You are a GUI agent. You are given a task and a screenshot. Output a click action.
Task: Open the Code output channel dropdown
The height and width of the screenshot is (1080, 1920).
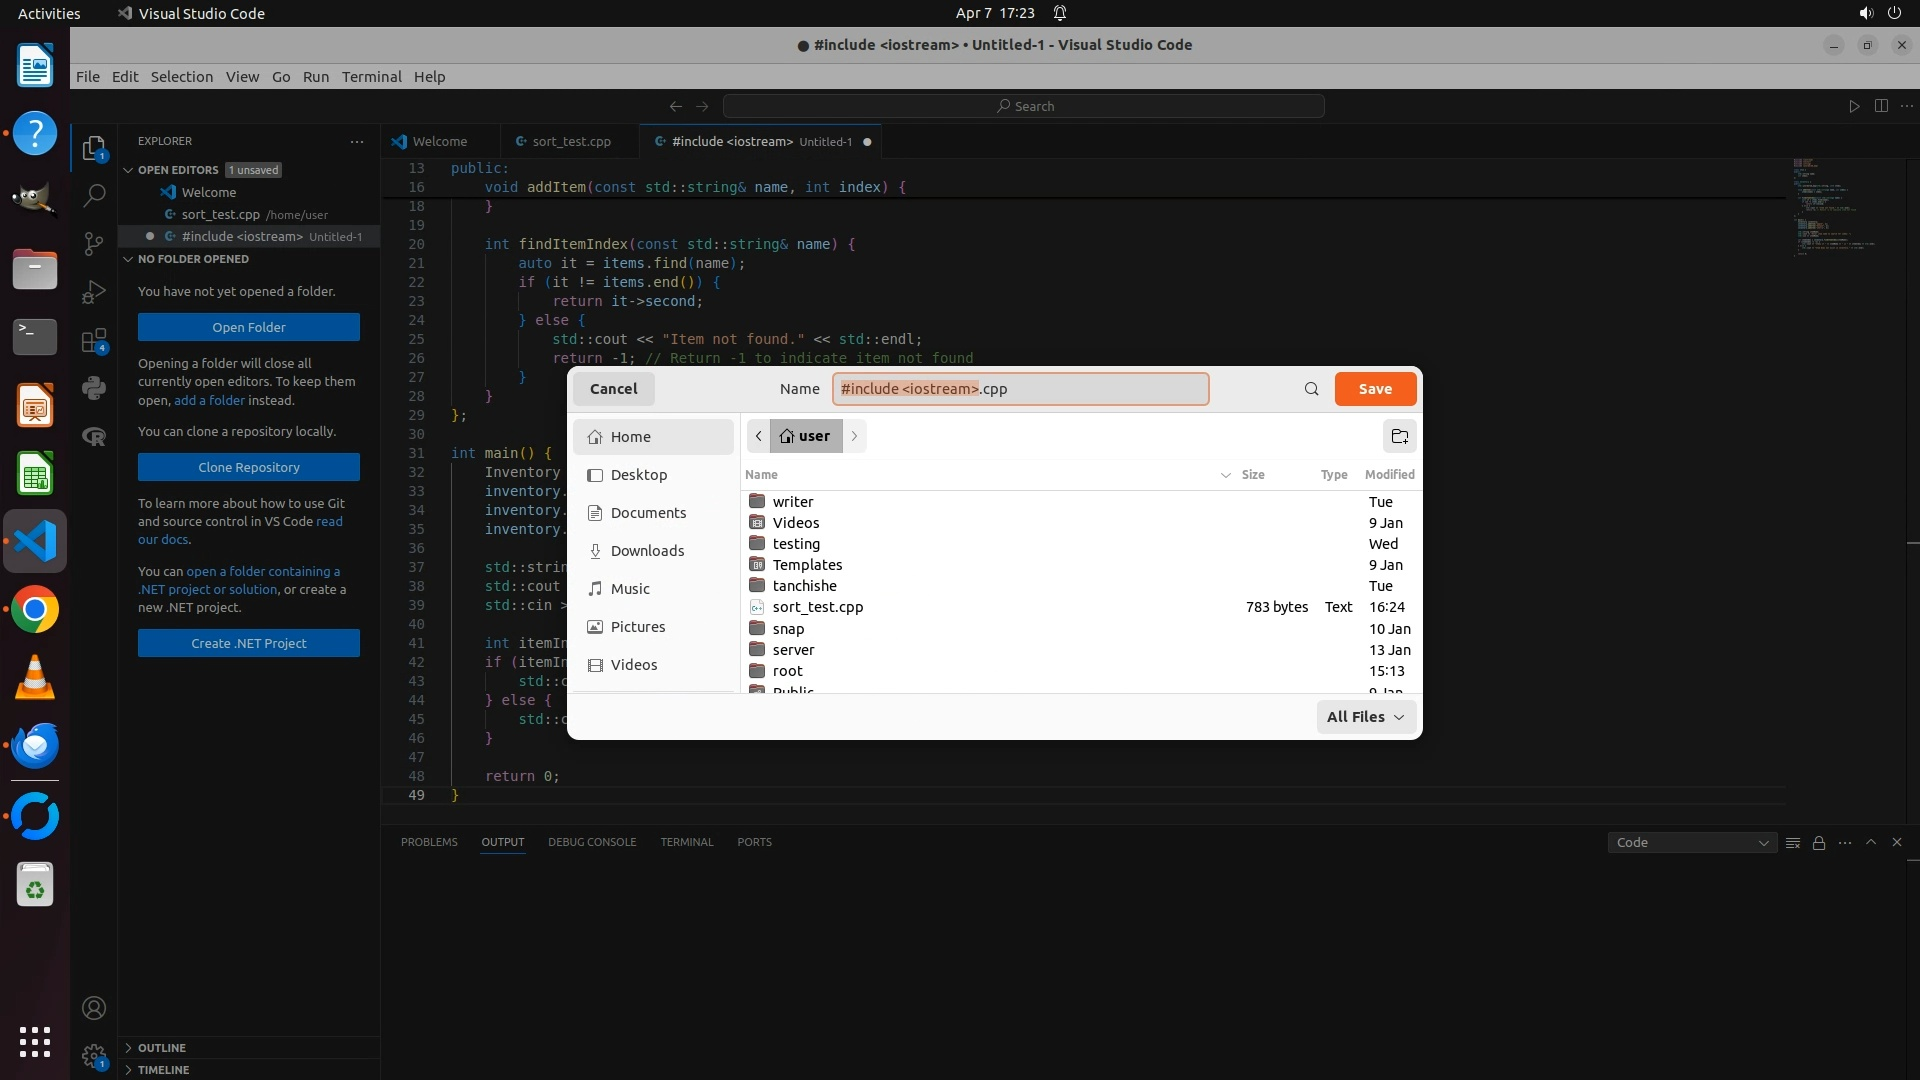(1691, 843)
